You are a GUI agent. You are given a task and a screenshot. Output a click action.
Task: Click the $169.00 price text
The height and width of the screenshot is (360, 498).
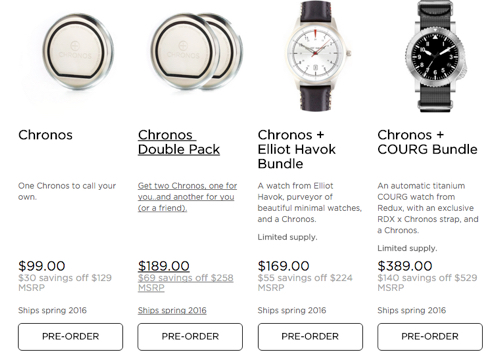[284, 266]
